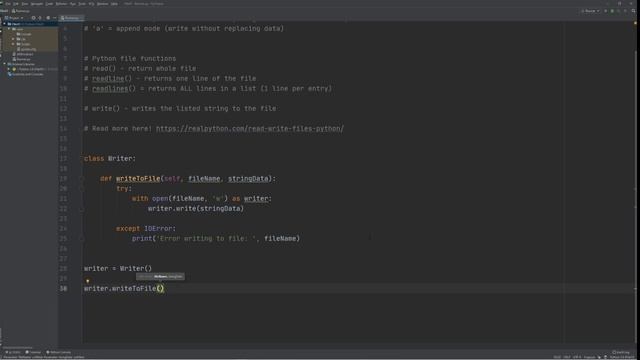The width and height of the screenshot is (640, 360).
Task: Open the run configuration dropdown
Action: pyautogui.click(x=590, y=11)
